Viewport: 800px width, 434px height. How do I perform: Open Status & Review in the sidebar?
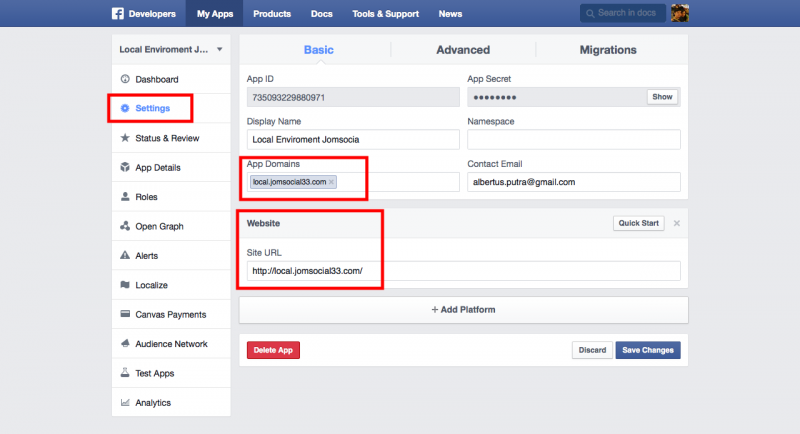(x=171, y=138)
